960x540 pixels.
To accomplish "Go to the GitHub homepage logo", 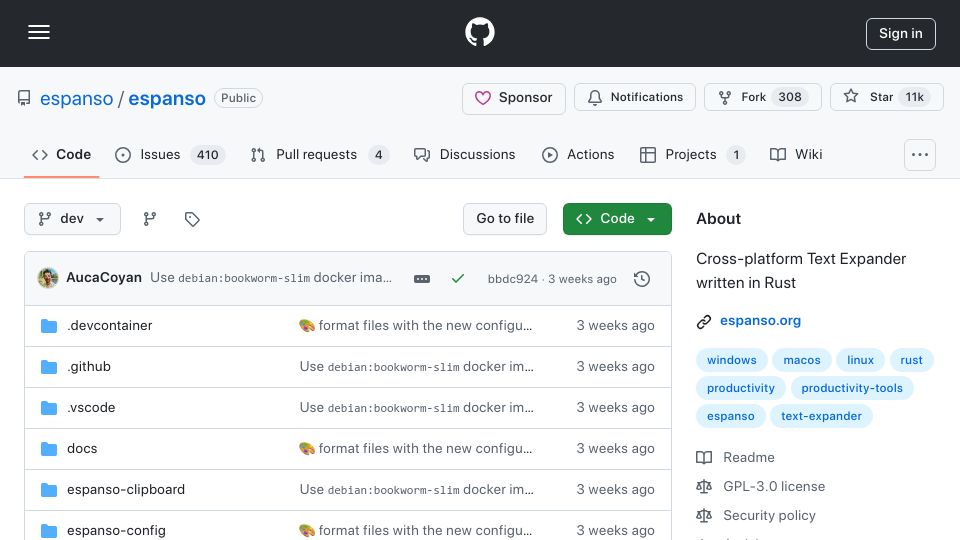I will click(x=479, y=32).
